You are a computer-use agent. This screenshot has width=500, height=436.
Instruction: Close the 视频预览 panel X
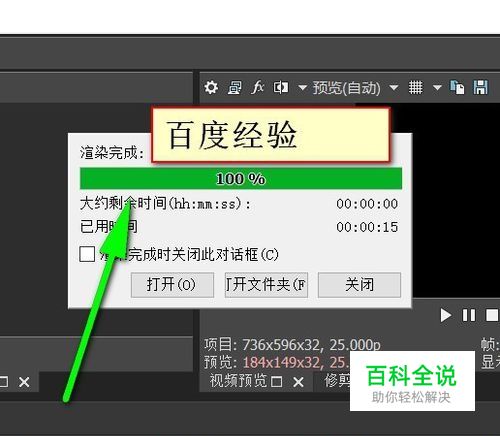click(298, 382)
